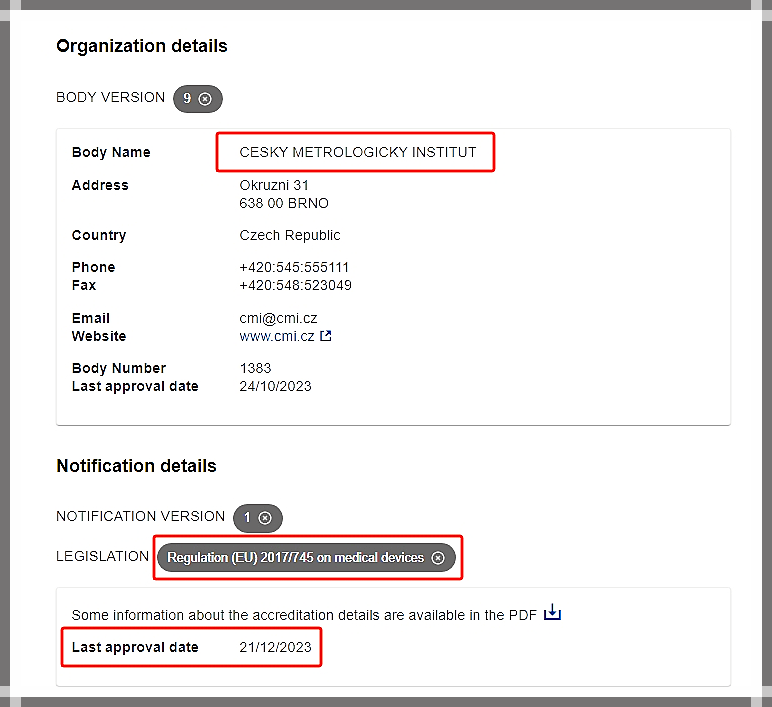Click Notification details heading
The height and width of the screenshot is (707, 772).
[x=136, y=466]
